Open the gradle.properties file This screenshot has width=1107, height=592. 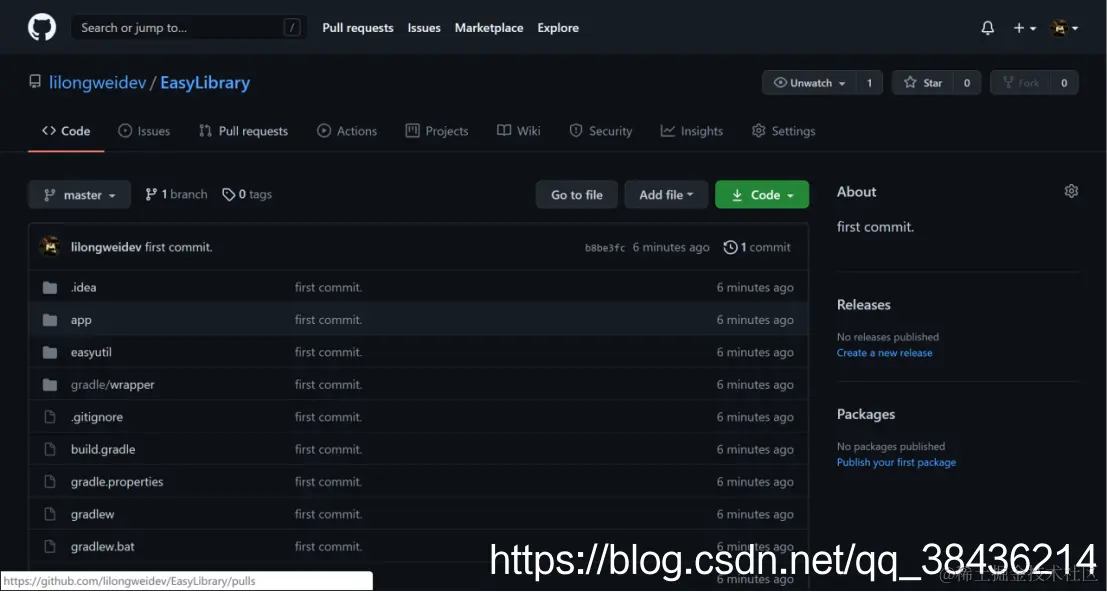coord(116,482)
